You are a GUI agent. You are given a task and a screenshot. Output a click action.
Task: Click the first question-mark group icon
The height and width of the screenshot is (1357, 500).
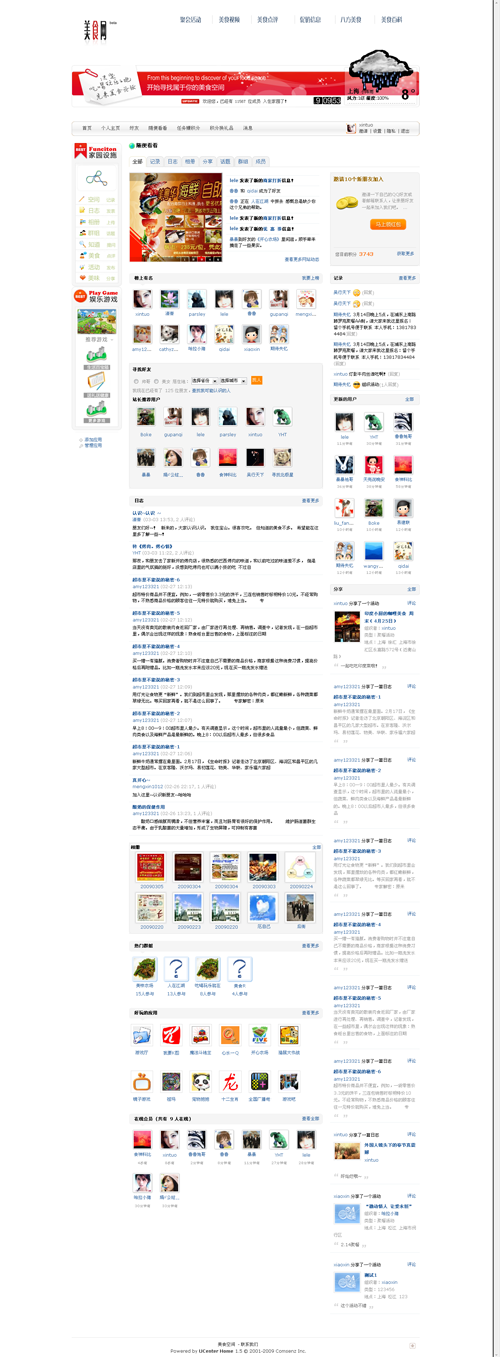[x=176, y=969]
